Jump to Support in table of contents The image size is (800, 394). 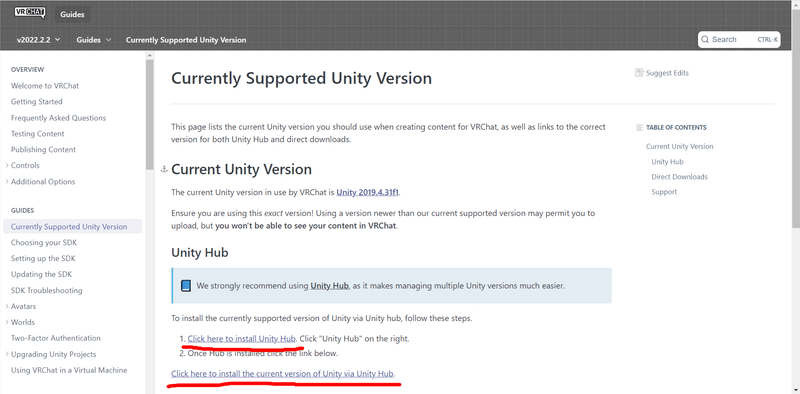pyautogui.click(x=664, y=192)
